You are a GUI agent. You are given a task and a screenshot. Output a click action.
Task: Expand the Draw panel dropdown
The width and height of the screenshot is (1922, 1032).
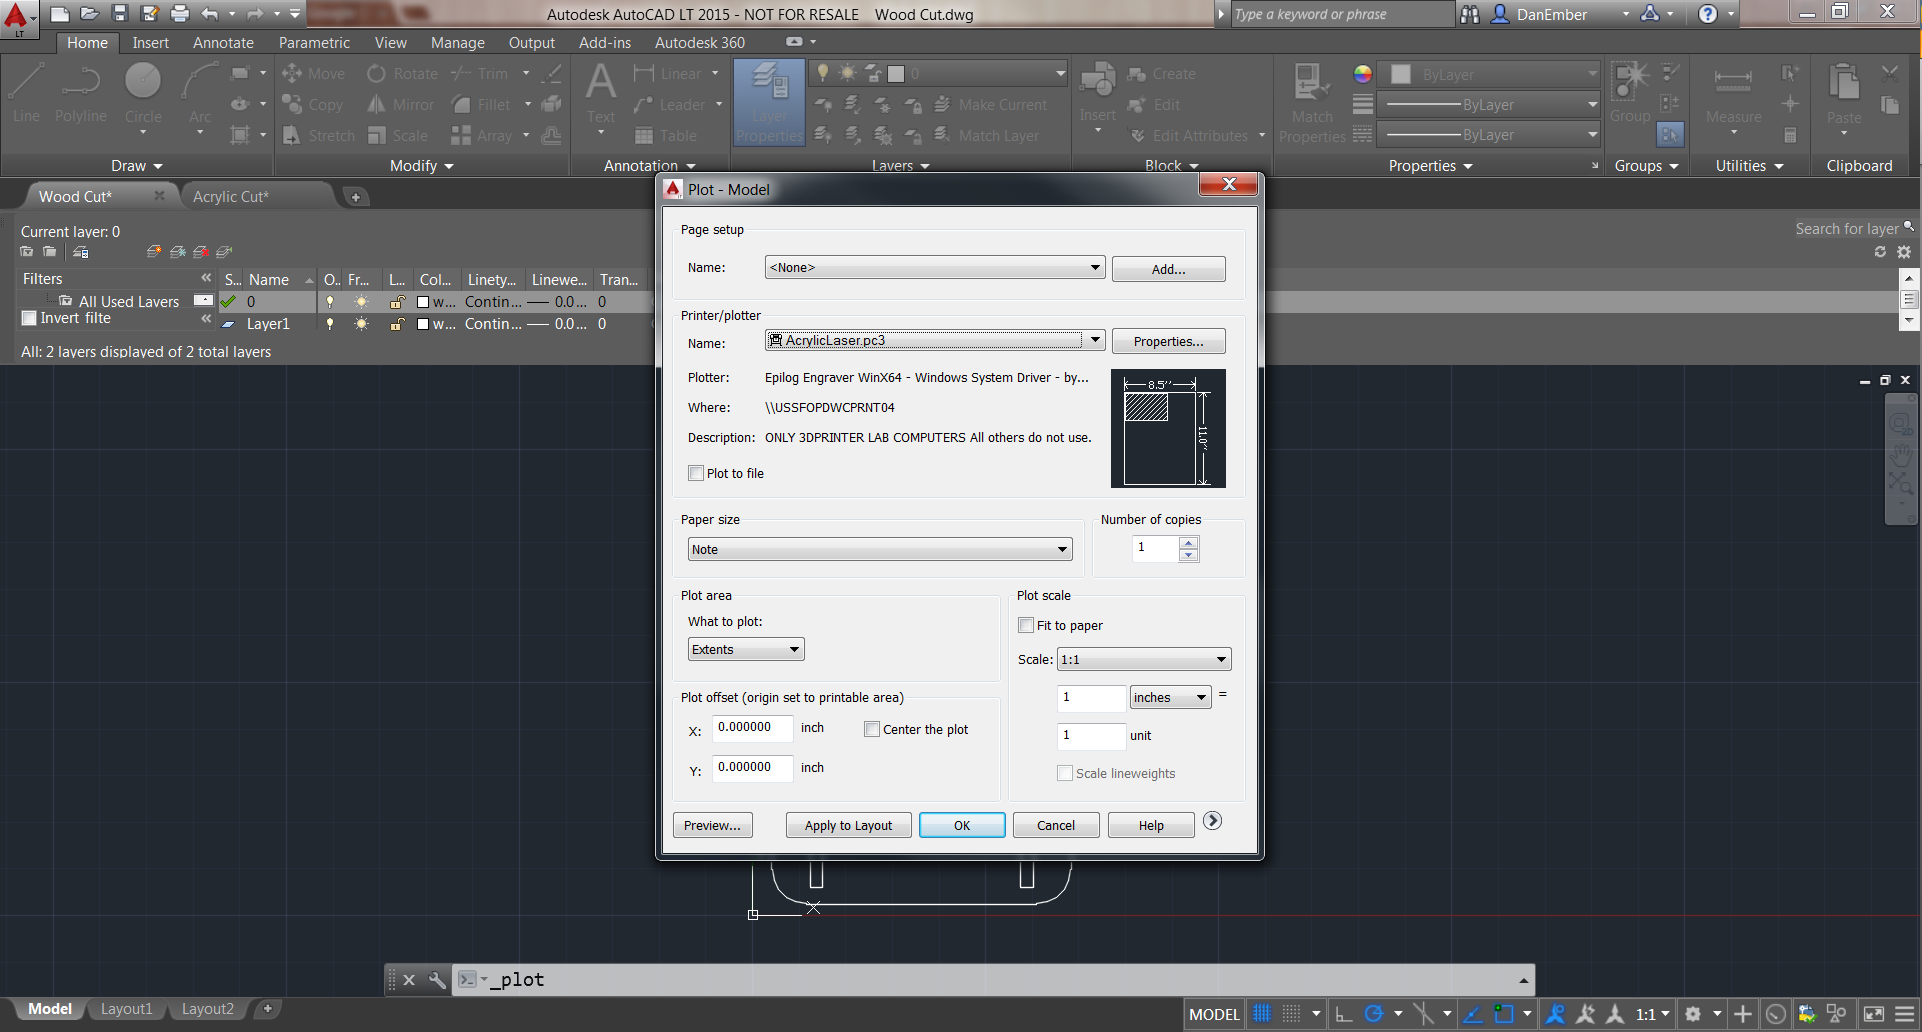click(x=137, y=166)
